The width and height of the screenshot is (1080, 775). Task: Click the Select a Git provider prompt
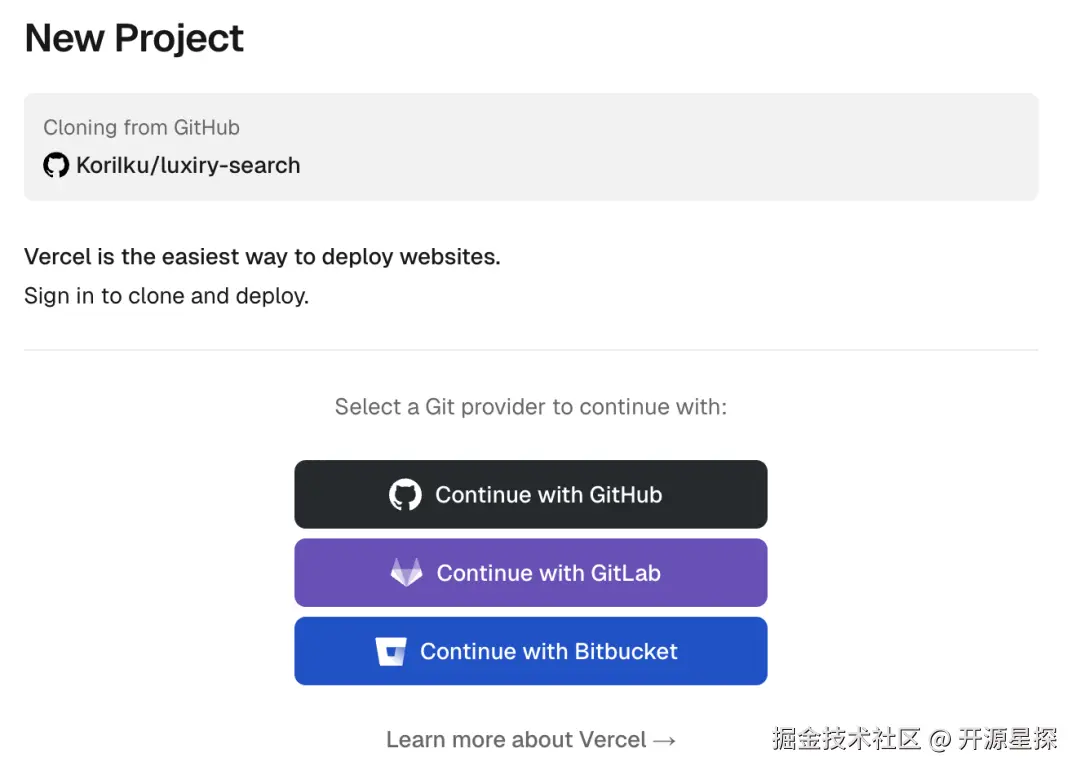530,407
